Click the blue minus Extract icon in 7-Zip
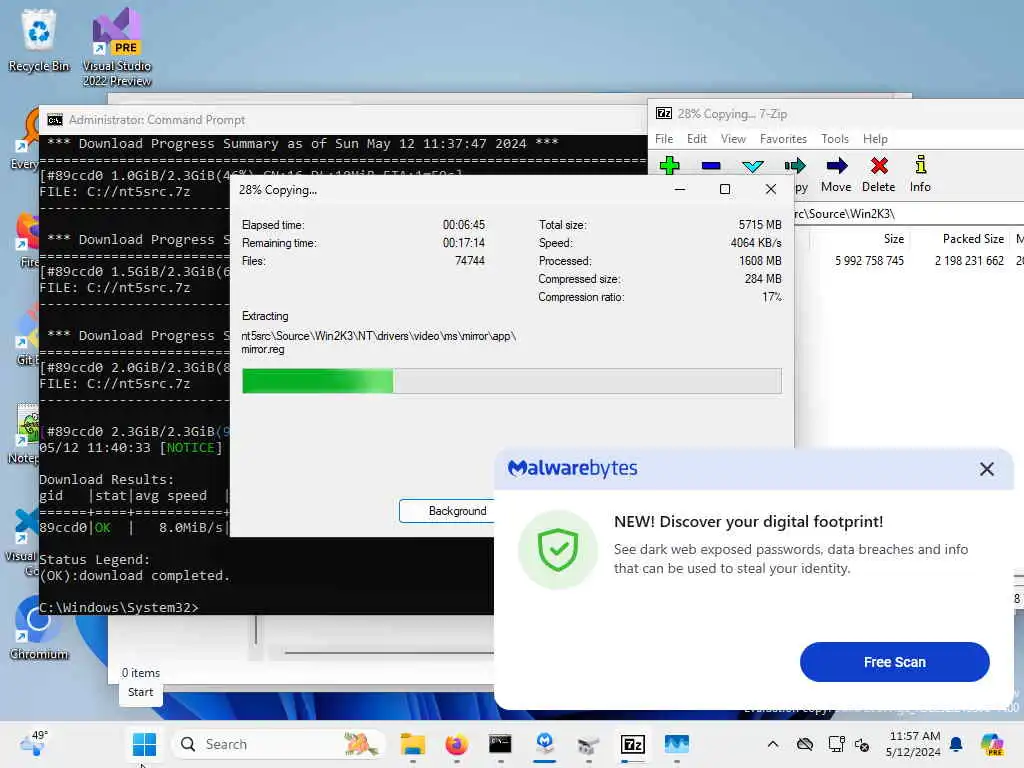 (x=711, y=166)
